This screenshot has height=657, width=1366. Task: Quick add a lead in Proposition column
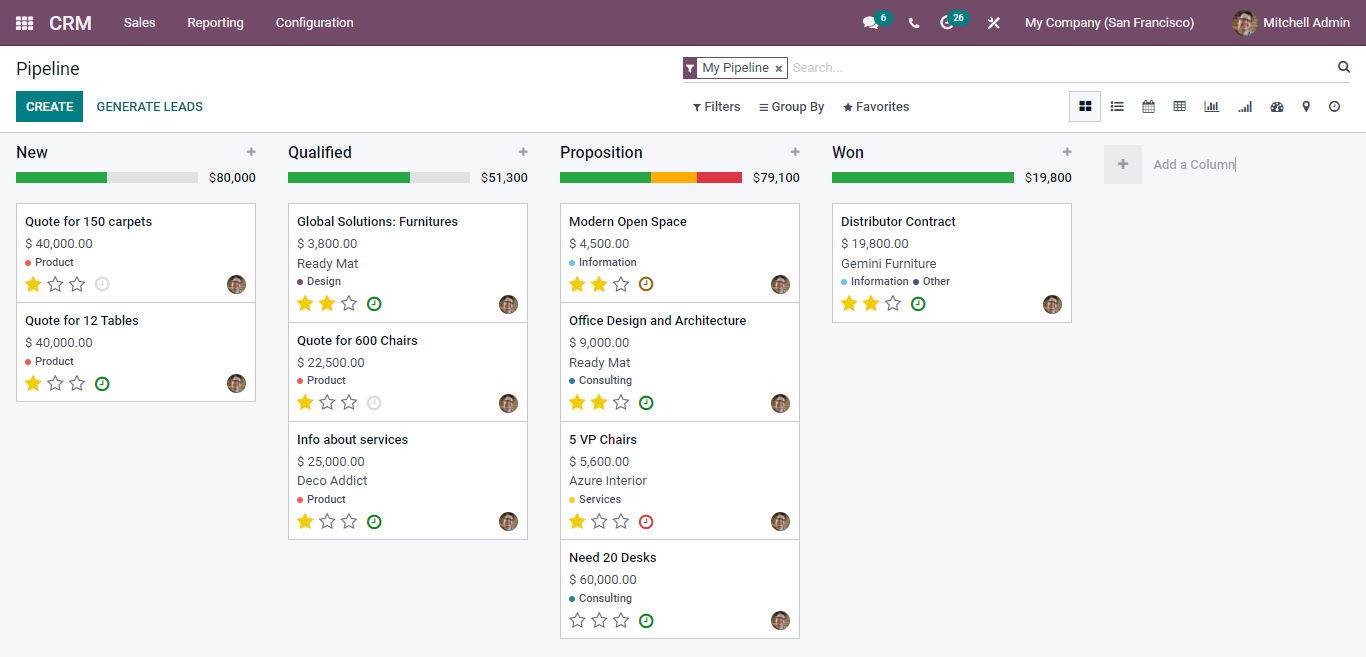click(x=795, y=152)
